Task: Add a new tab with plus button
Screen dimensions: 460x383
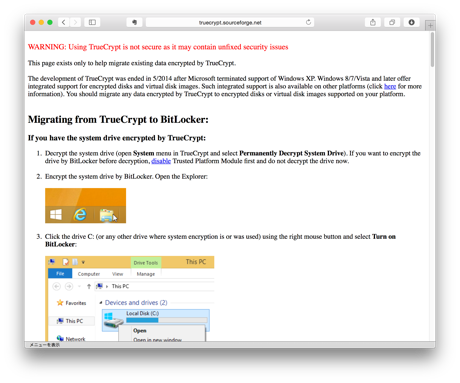Action: 430,25
